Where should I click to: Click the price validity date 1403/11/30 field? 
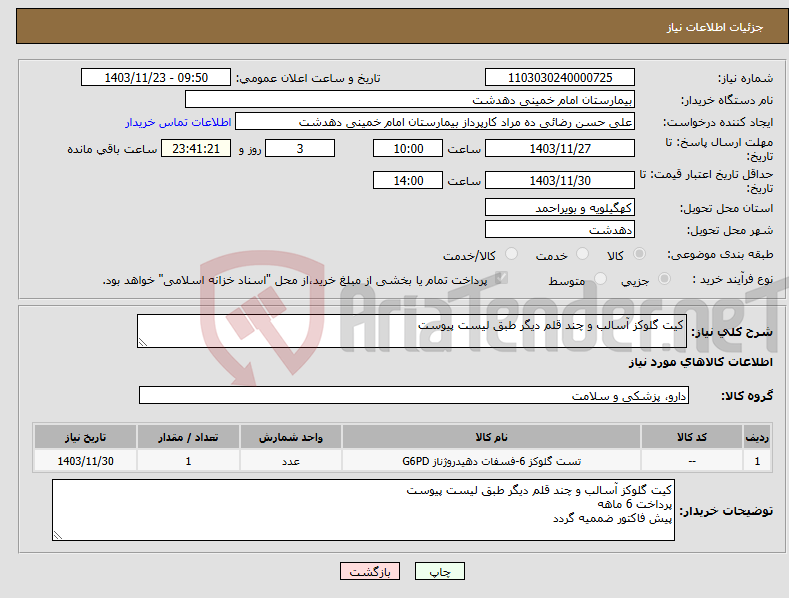(x=560, y=180)
